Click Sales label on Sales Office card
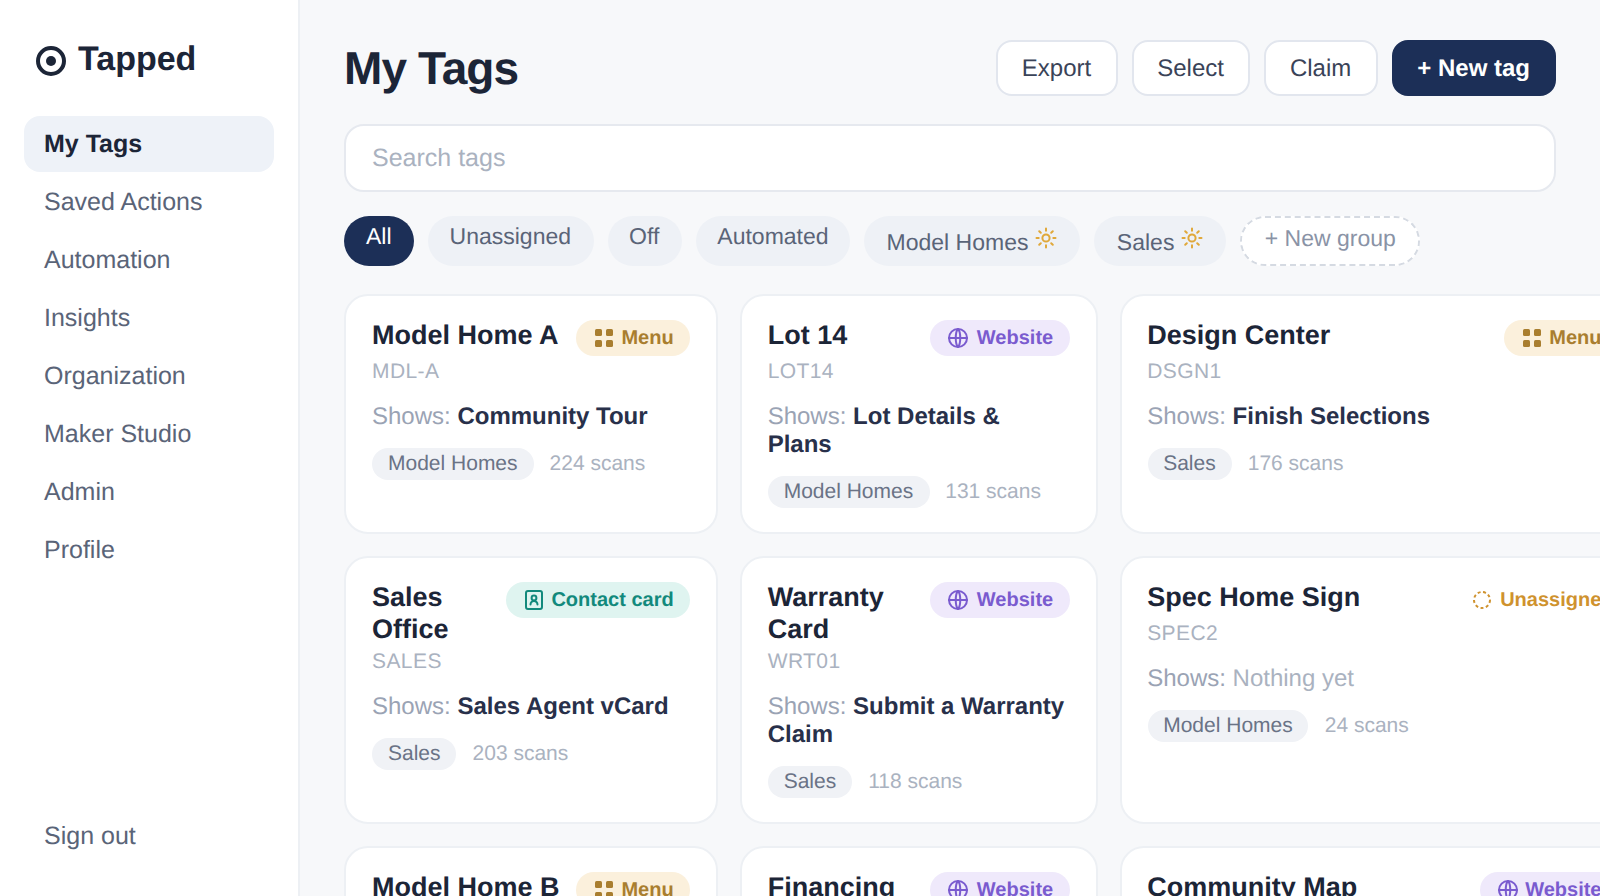 414,753
